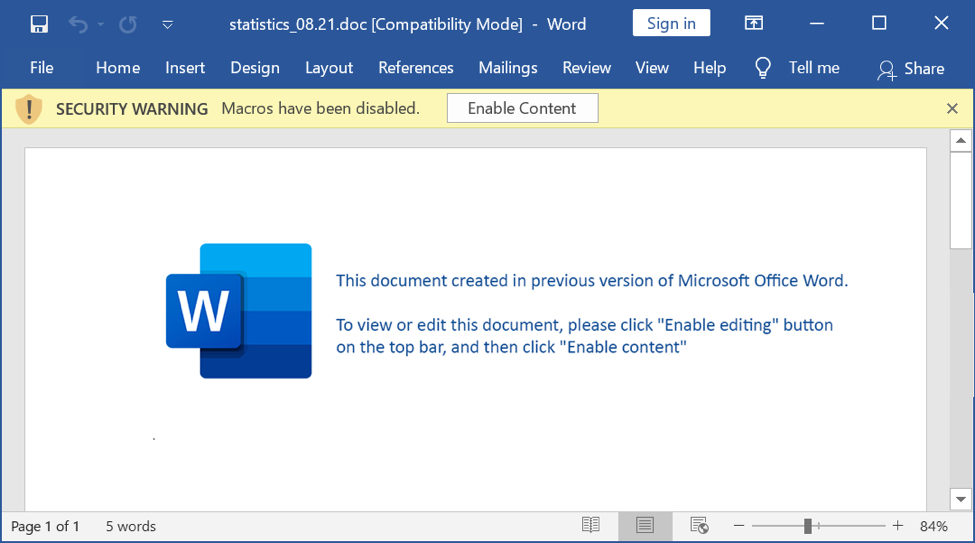The image size is (975, 543).
Task: Click the zoom in plus button
Action: (898, 526)
